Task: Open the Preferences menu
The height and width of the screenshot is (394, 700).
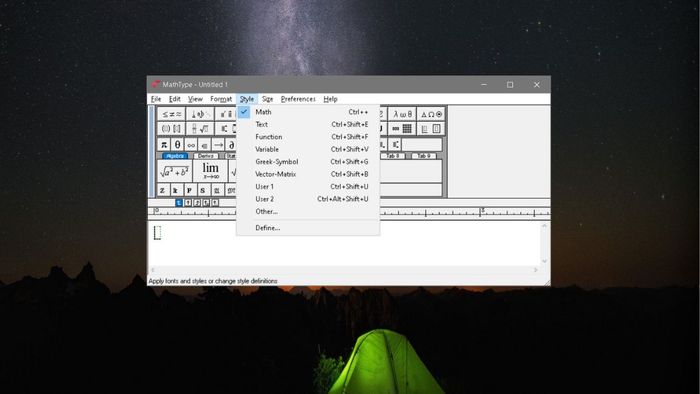Action: tap(298, 99)
